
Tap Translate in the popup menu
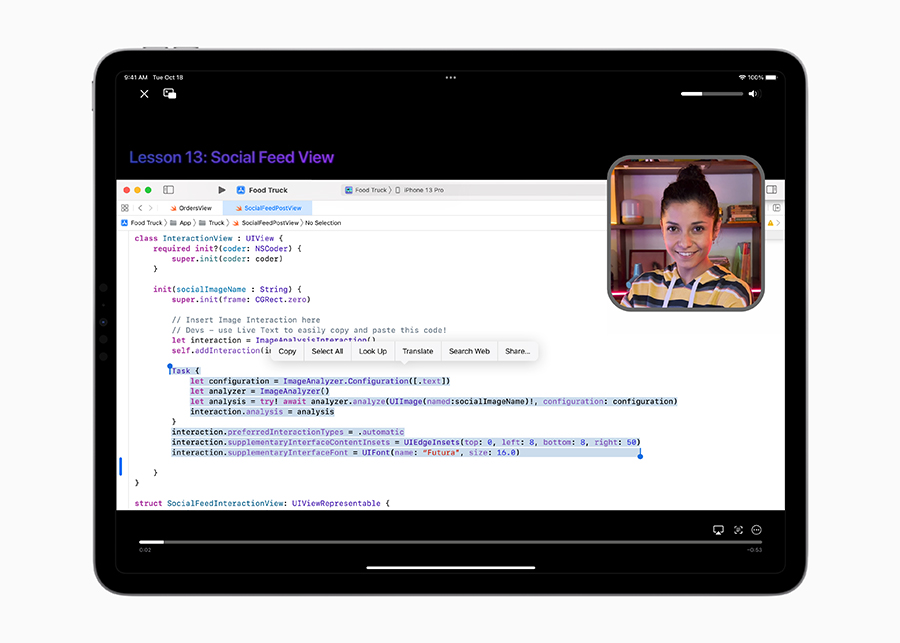pyautogui.click(x=418, y=351)
